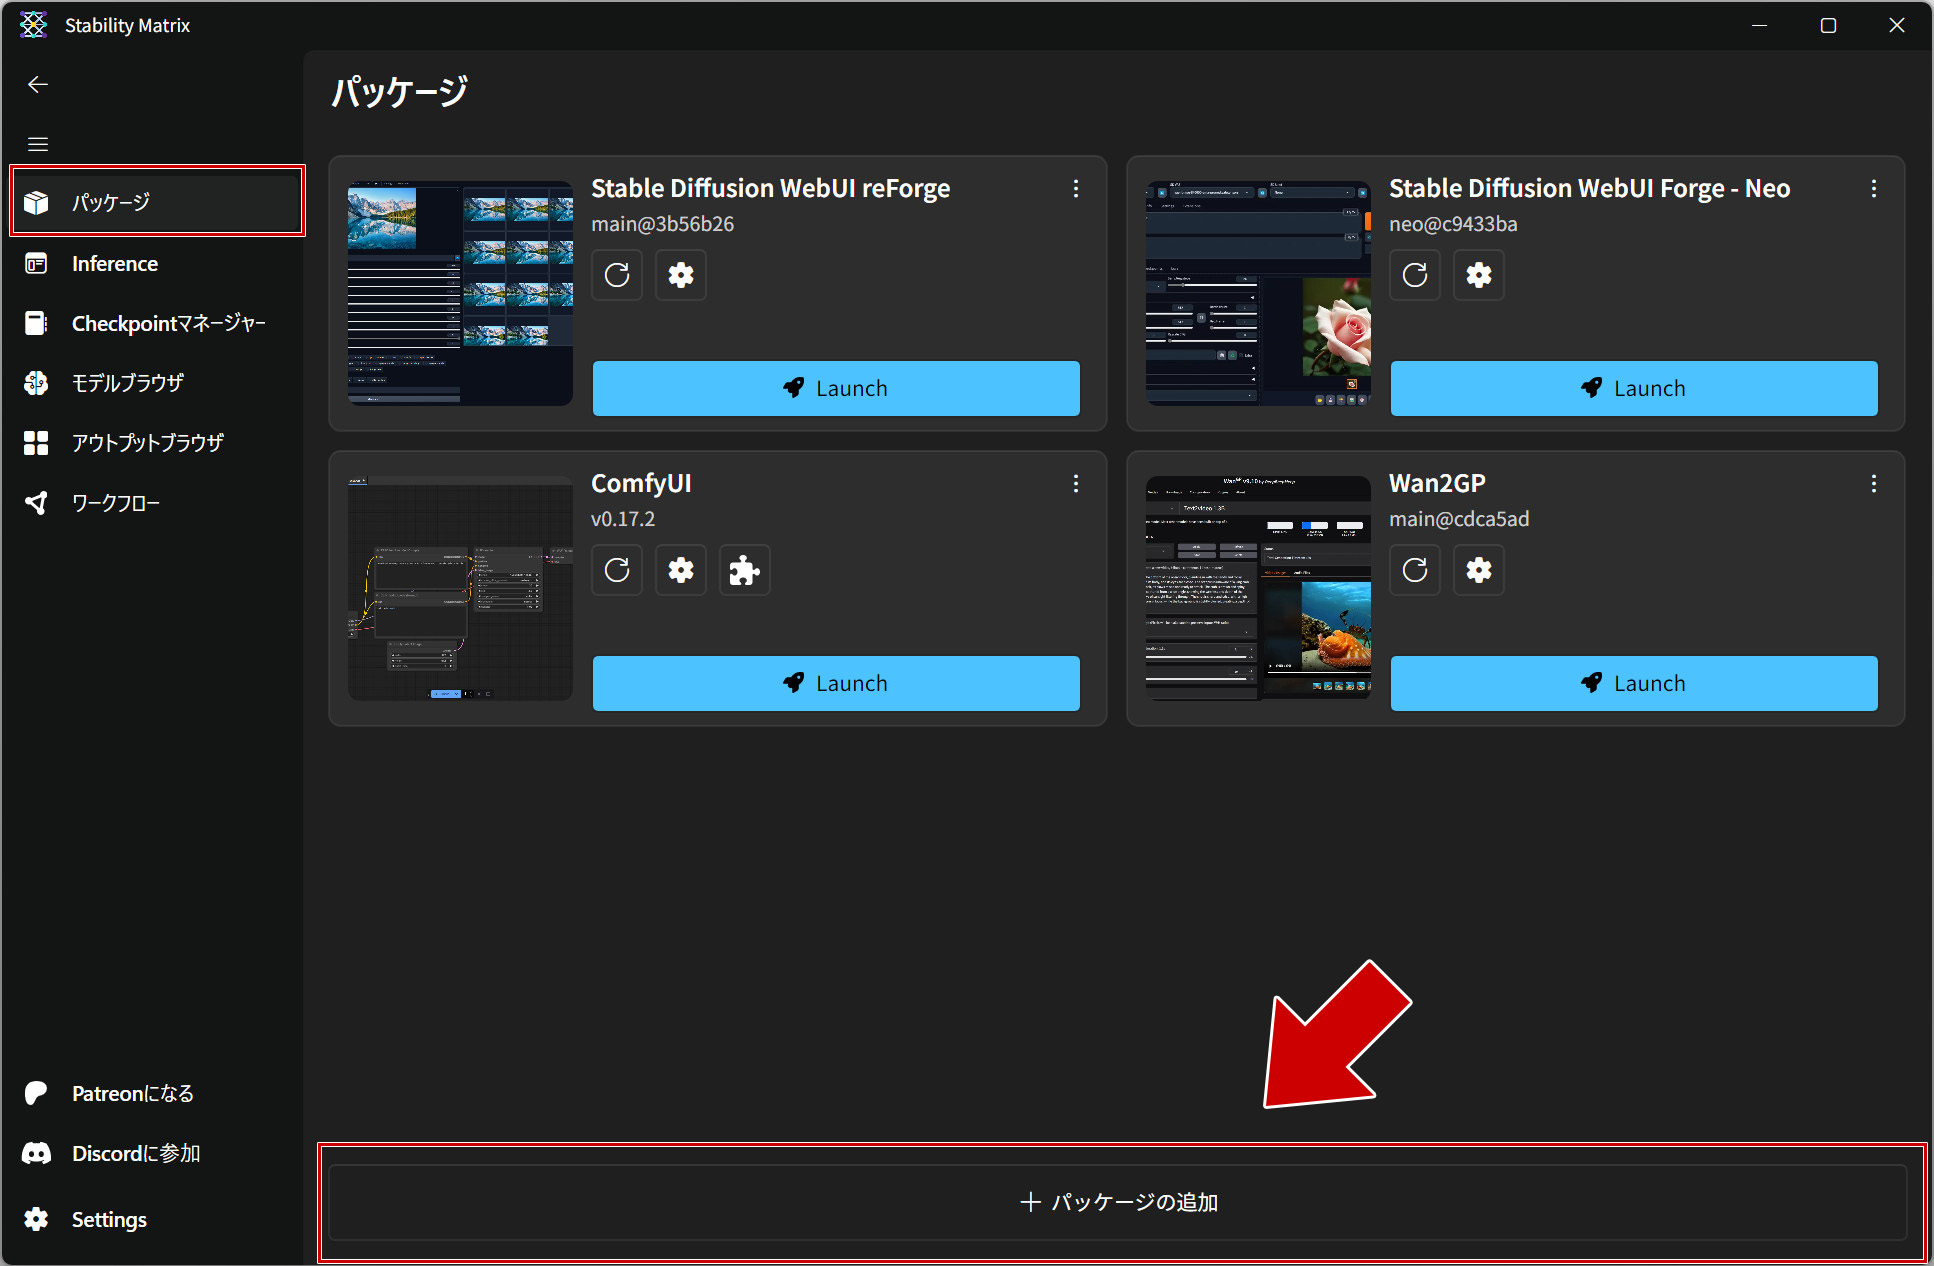Click the ComfyUI settings gear icon
Viewport: 1934px width, 1266px height.
pos(681,570)
